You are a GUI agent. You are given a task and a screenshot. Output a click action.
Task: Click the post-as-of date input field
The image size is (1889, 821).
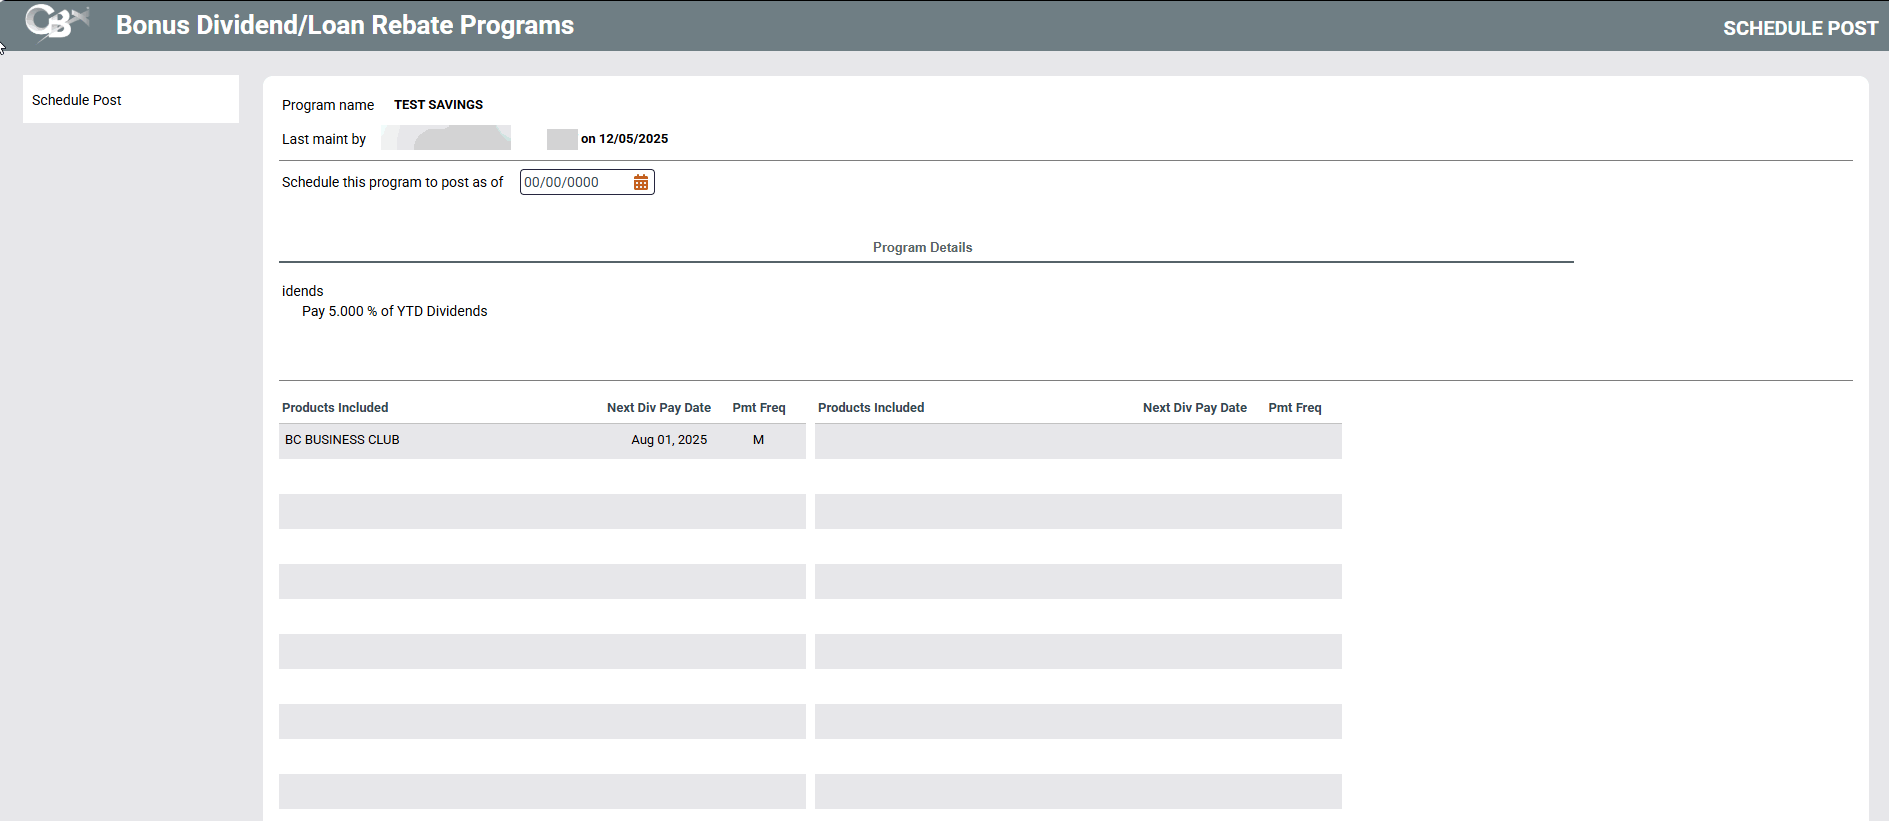tap(574, 182)
